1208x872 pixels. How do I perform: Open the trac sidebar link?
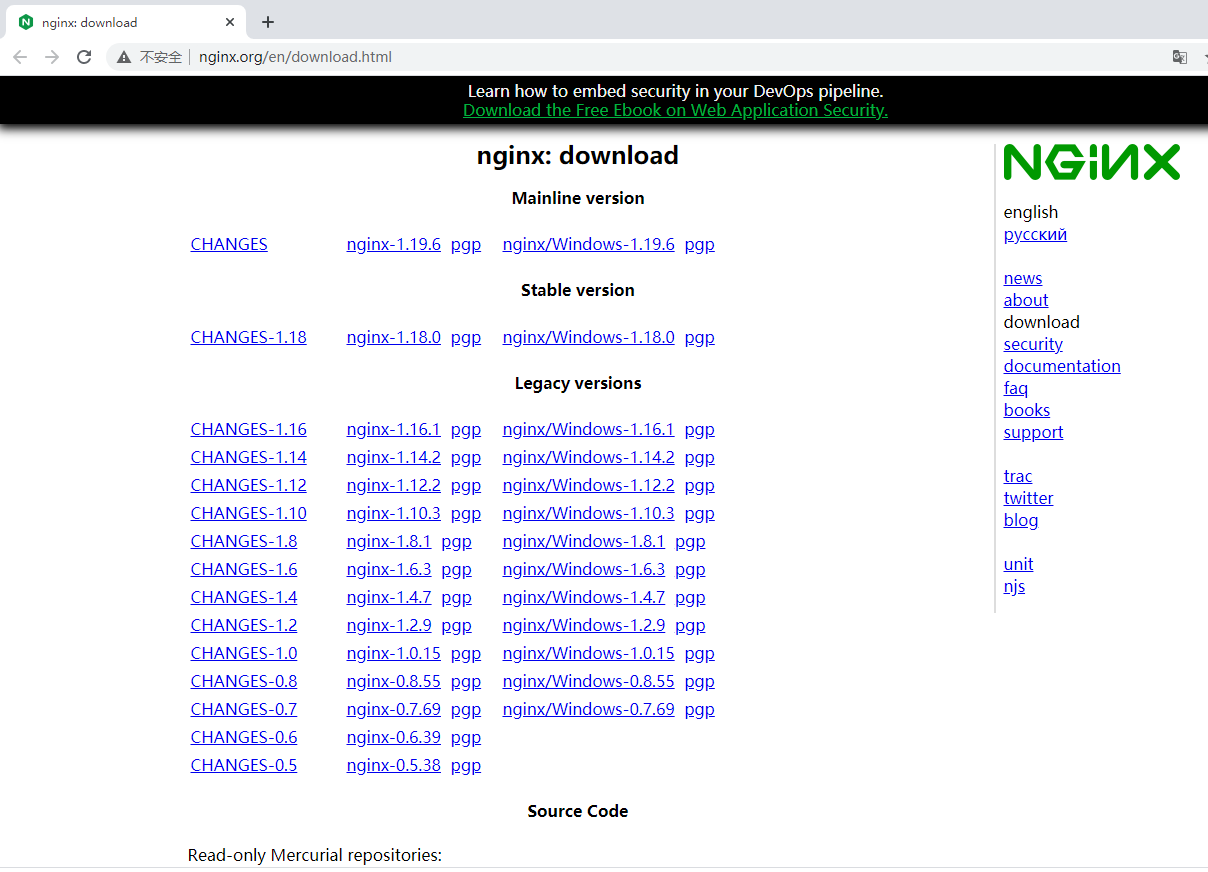click(x=1017, y=476)
